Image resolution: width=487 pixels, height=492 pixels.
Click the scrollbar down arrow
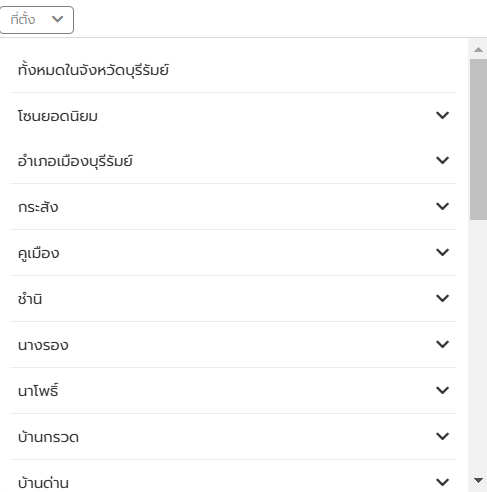478,480
